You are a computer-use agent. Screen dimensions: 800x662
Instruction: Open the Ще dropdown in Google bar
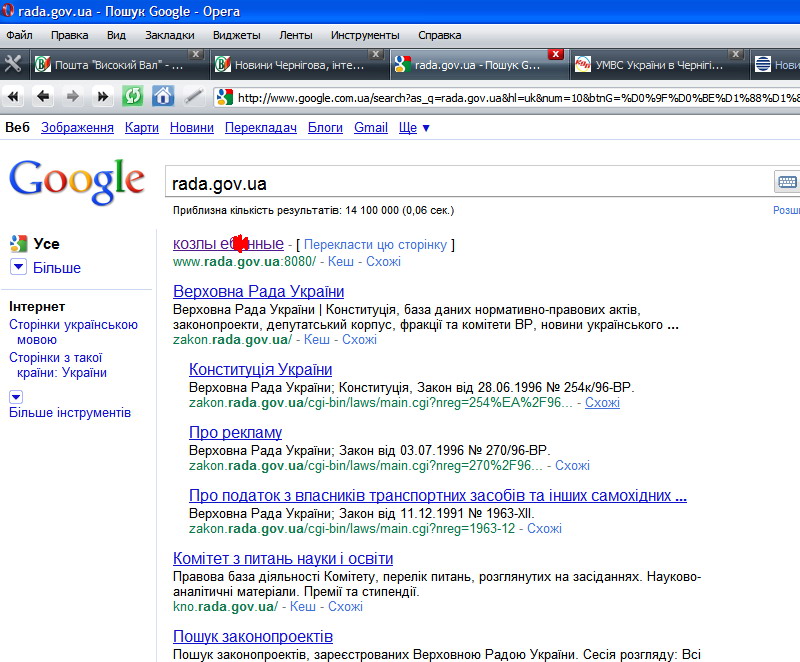tap(414, 128)
